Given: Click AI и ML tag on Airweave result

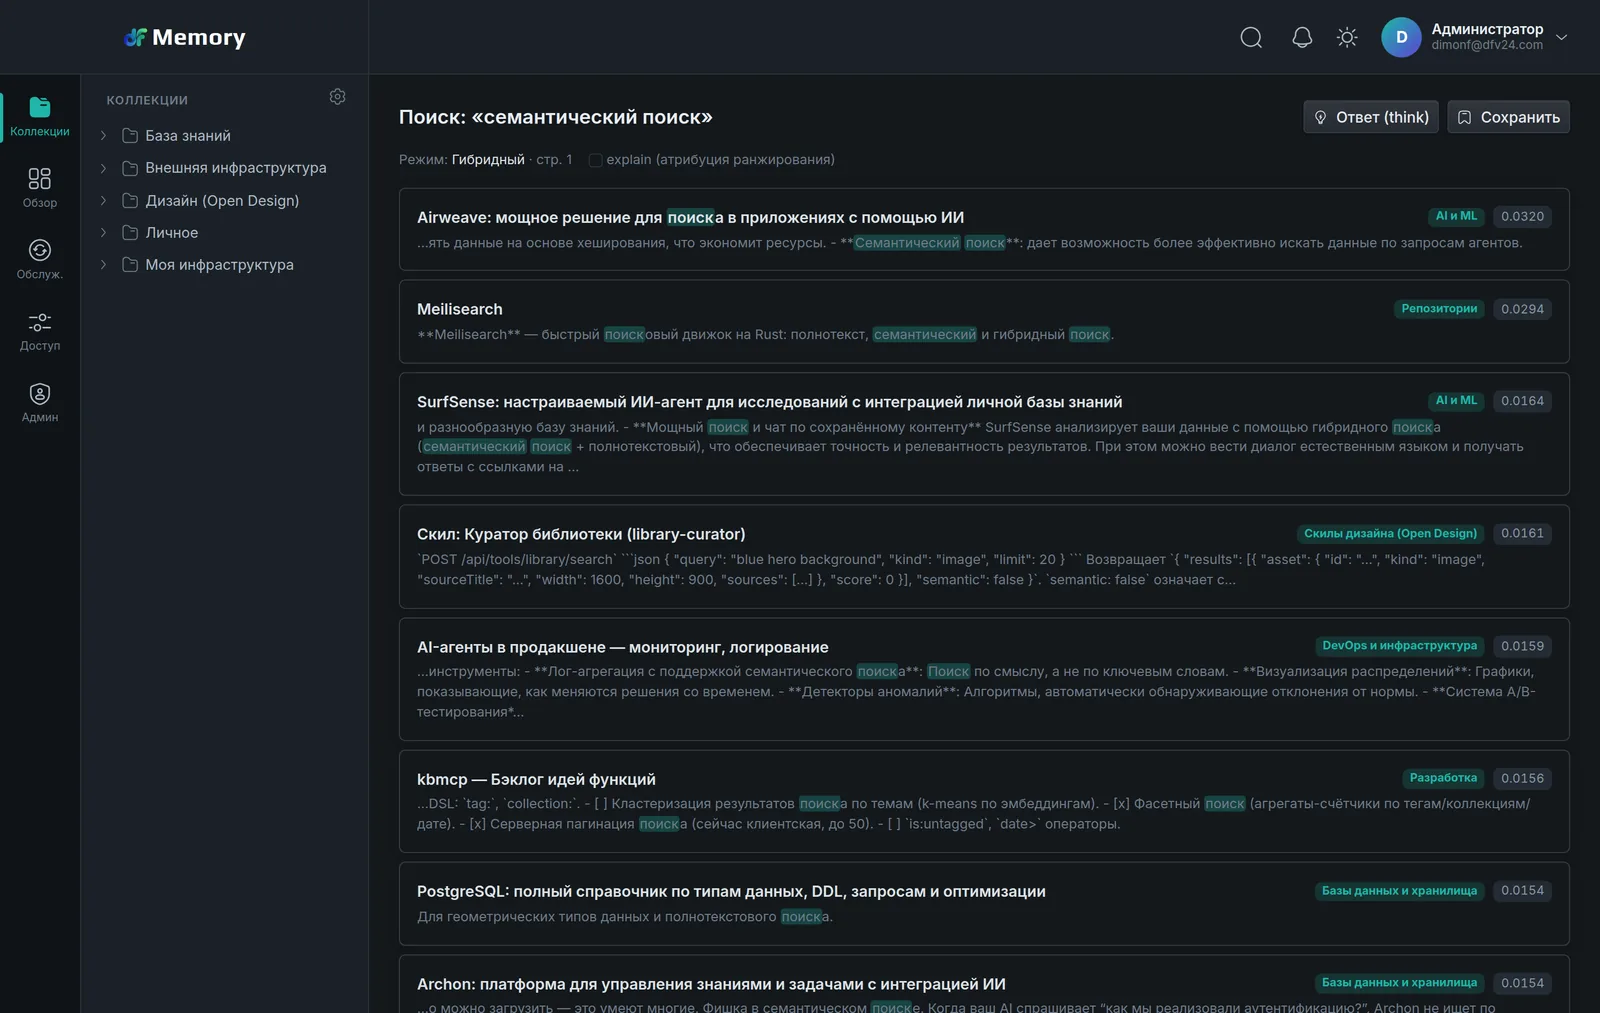Looking at the screenshot, I should tap(1456, 216).
